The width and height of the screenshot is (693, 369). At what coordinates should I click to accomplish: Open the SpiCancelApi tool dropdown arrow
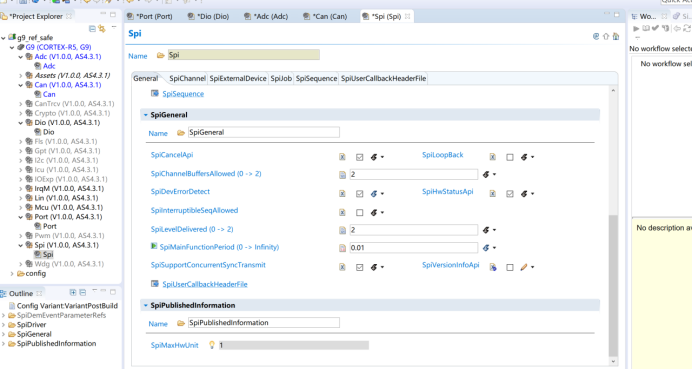382,157
